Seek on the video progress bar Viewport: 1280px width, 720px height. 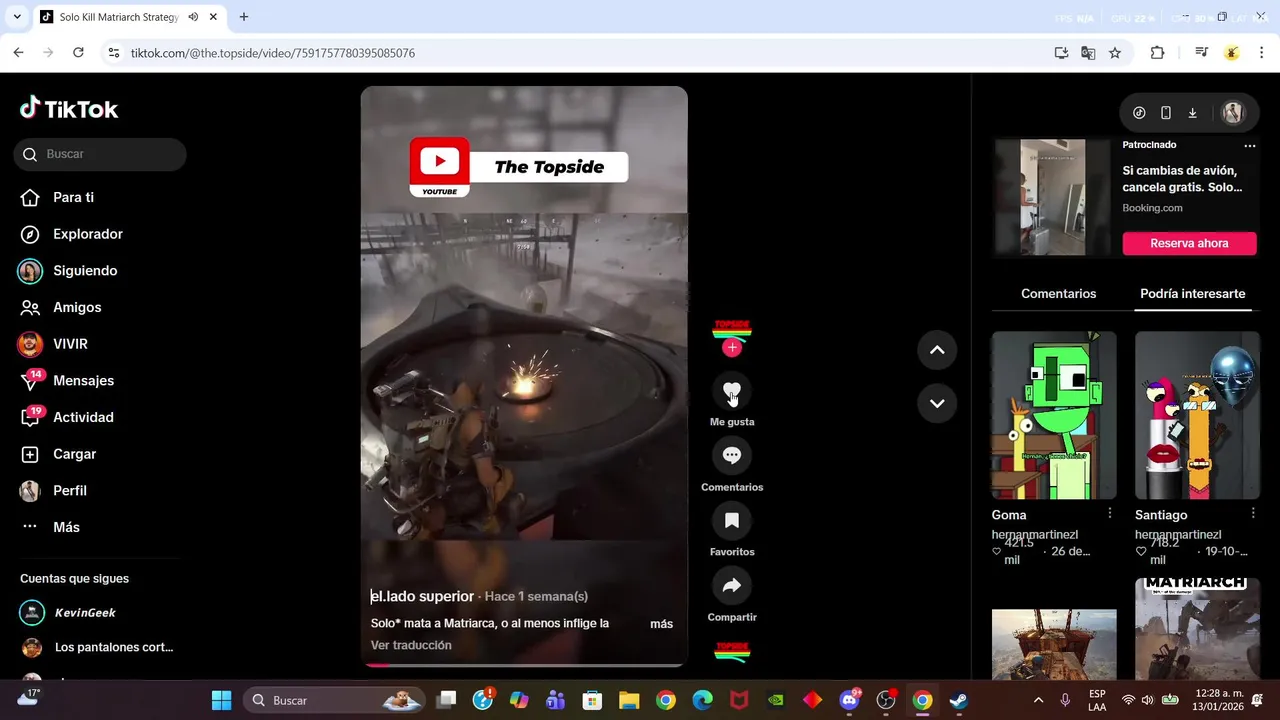click(524, 664)
